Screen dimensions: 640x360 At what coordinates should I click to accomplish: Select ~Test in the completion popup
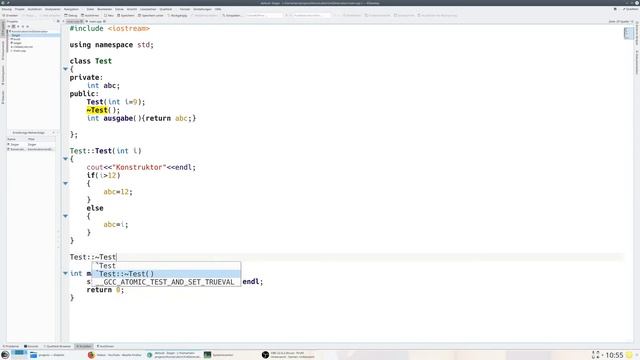[166, 266]
